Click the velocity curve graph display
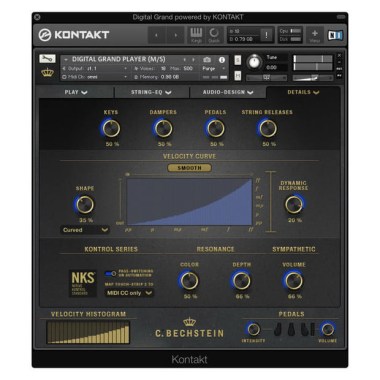 pos(189,202)
